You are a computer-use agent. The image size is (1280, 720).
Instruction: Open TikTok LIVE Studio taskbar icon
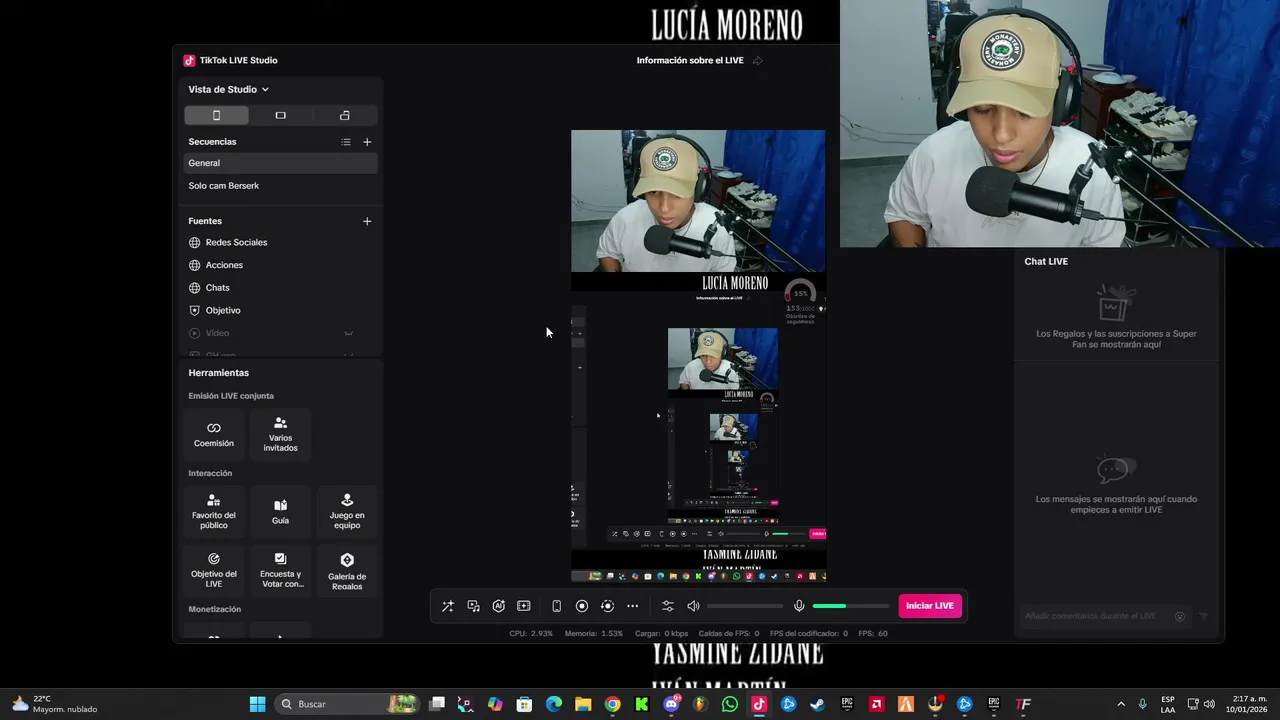pyautogui.click(x=759, y=704)
